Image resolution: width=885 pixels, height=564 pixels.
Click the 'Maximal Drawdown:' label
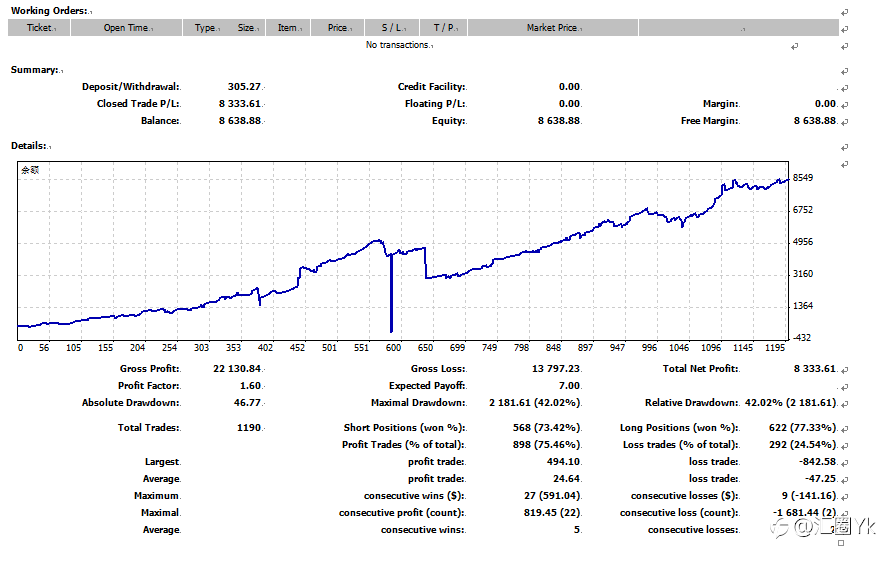tap(418, 403)
